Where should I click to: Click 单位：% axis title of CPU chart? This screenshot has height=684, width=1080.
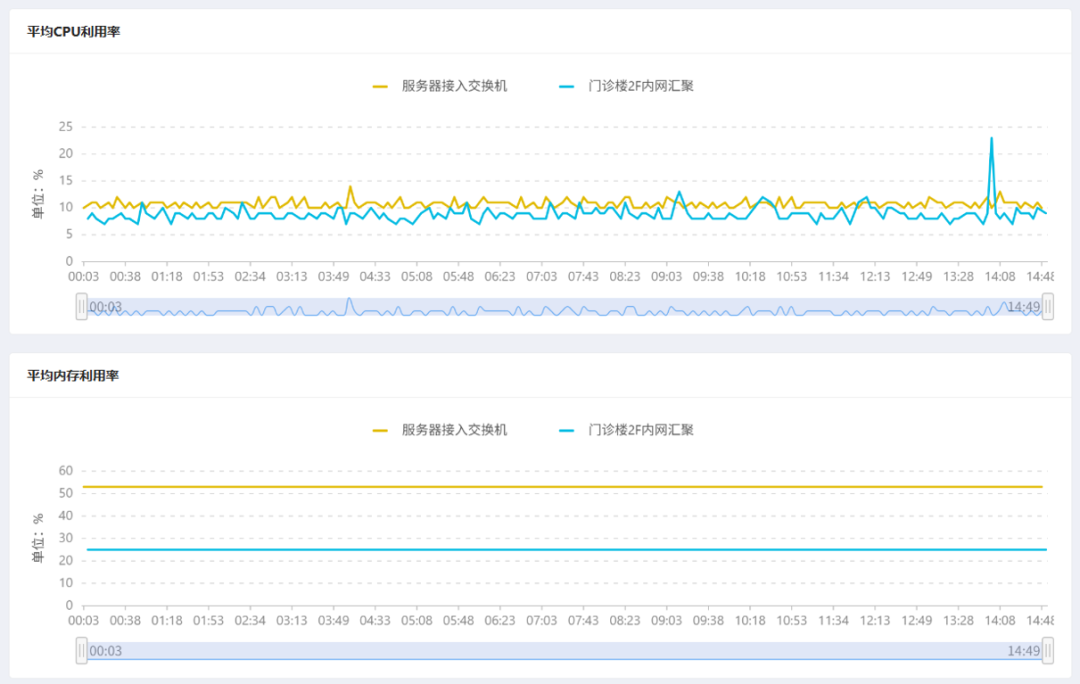(38, 194)
